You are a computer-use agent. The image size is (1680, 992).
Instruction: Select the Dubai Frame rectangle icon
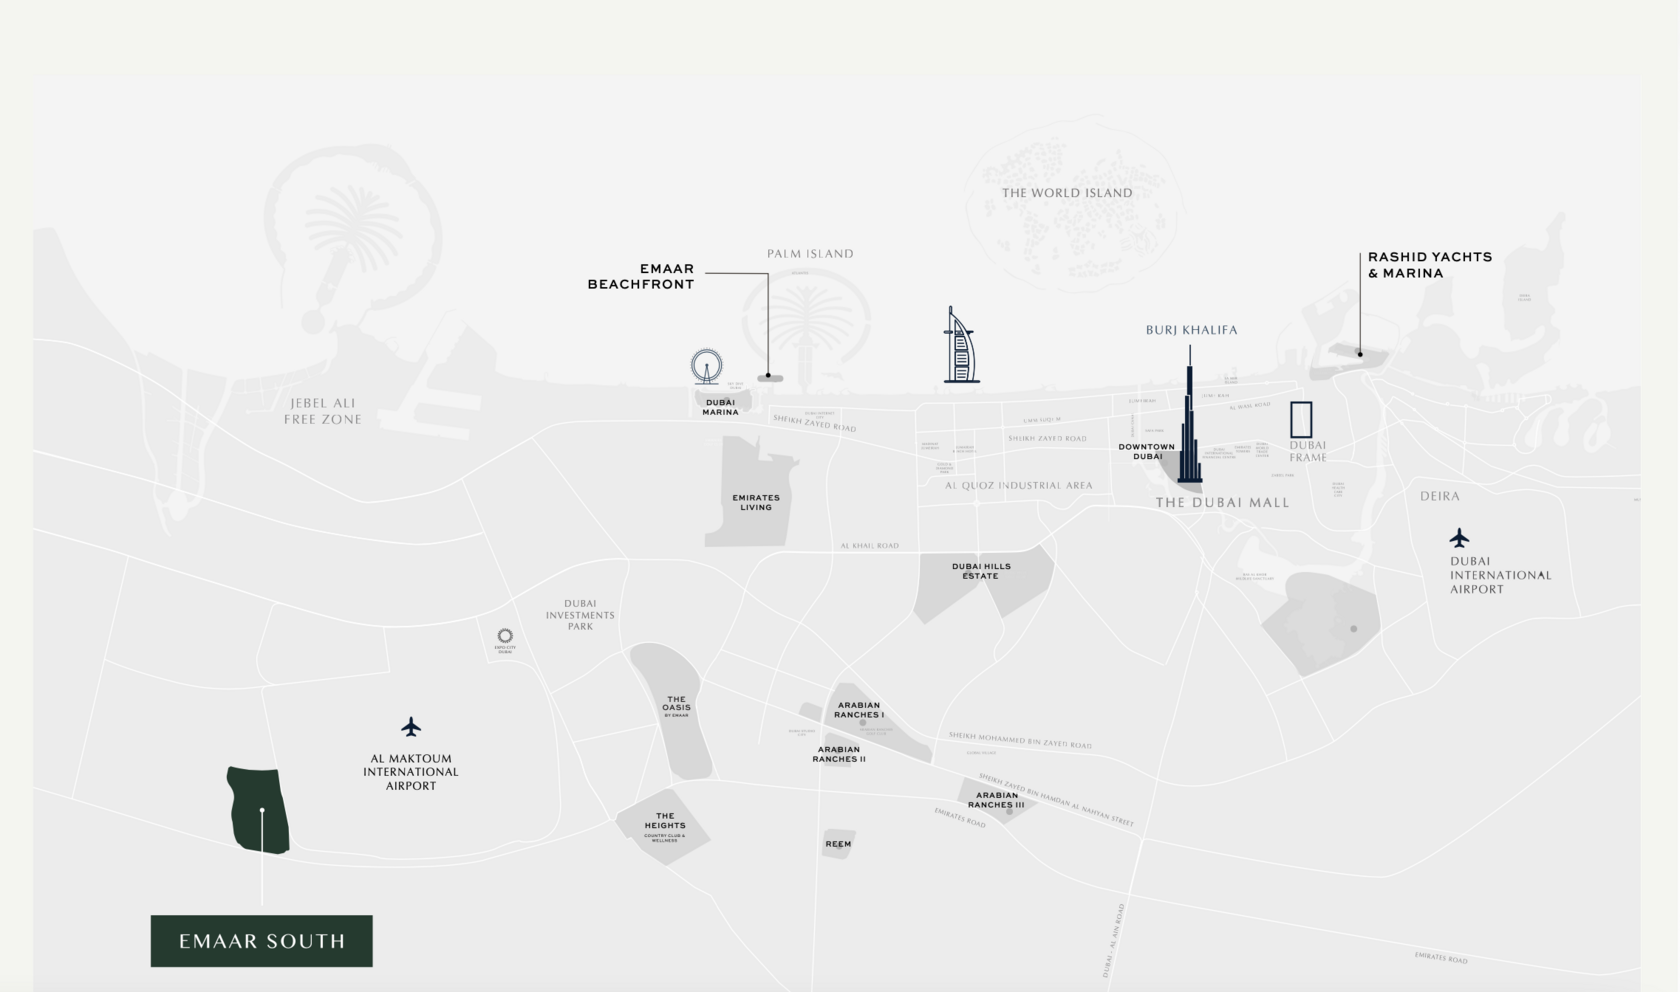point(1301,420)
